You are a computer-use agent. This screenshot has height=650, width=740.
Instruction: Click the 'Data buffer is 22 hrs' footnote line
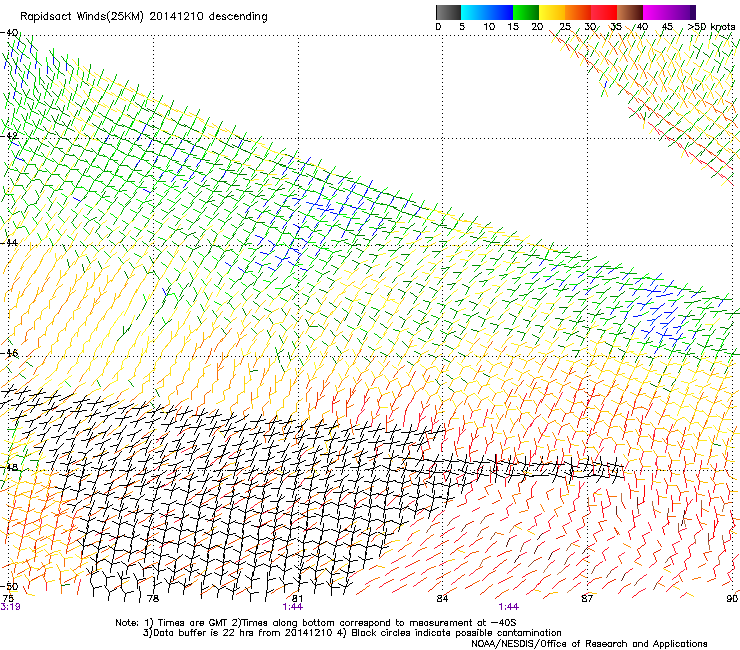pyautogui.click(x=352, y=633)
